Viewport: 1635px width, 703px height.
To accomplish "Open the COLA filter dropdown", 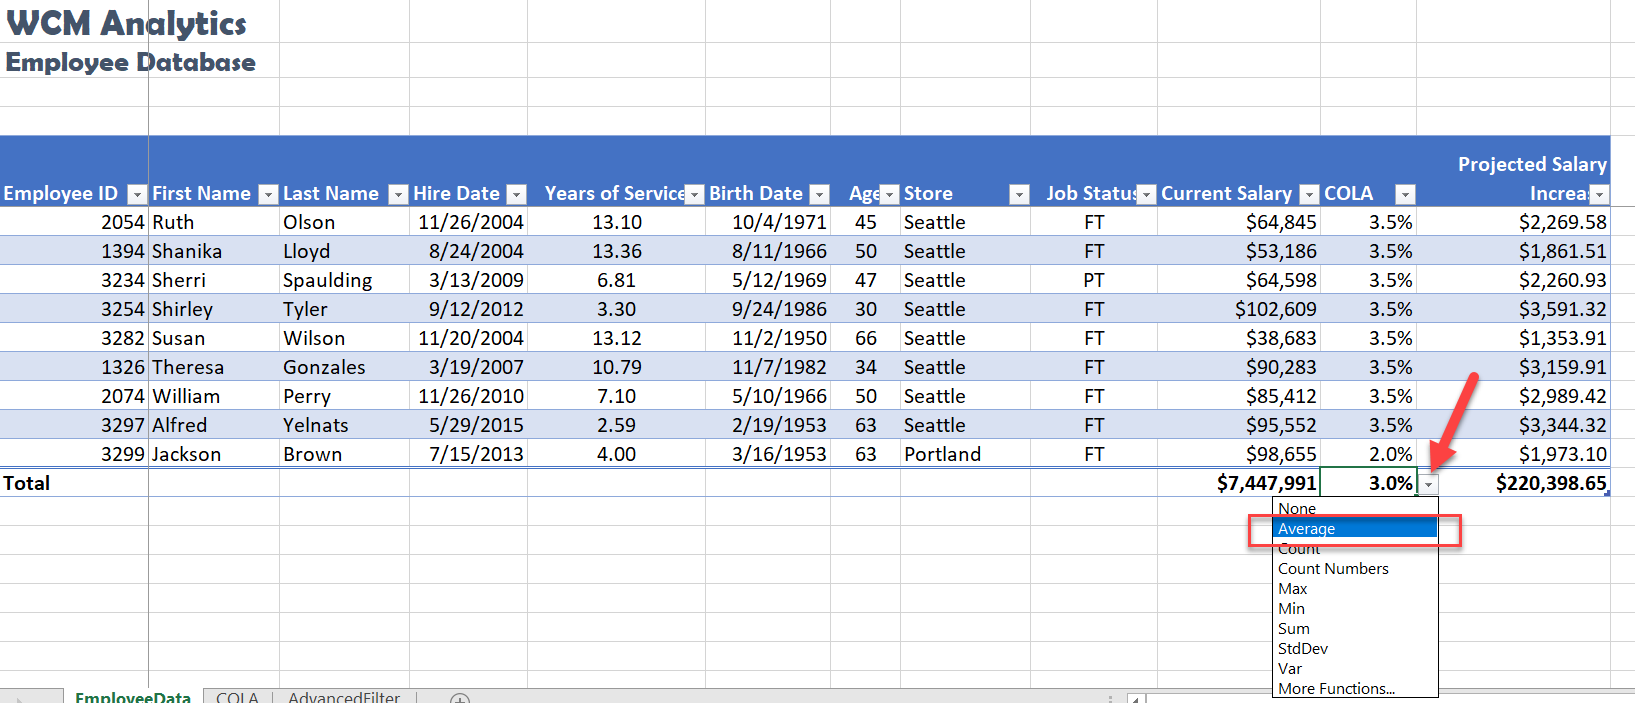I will click(1405, 194).
